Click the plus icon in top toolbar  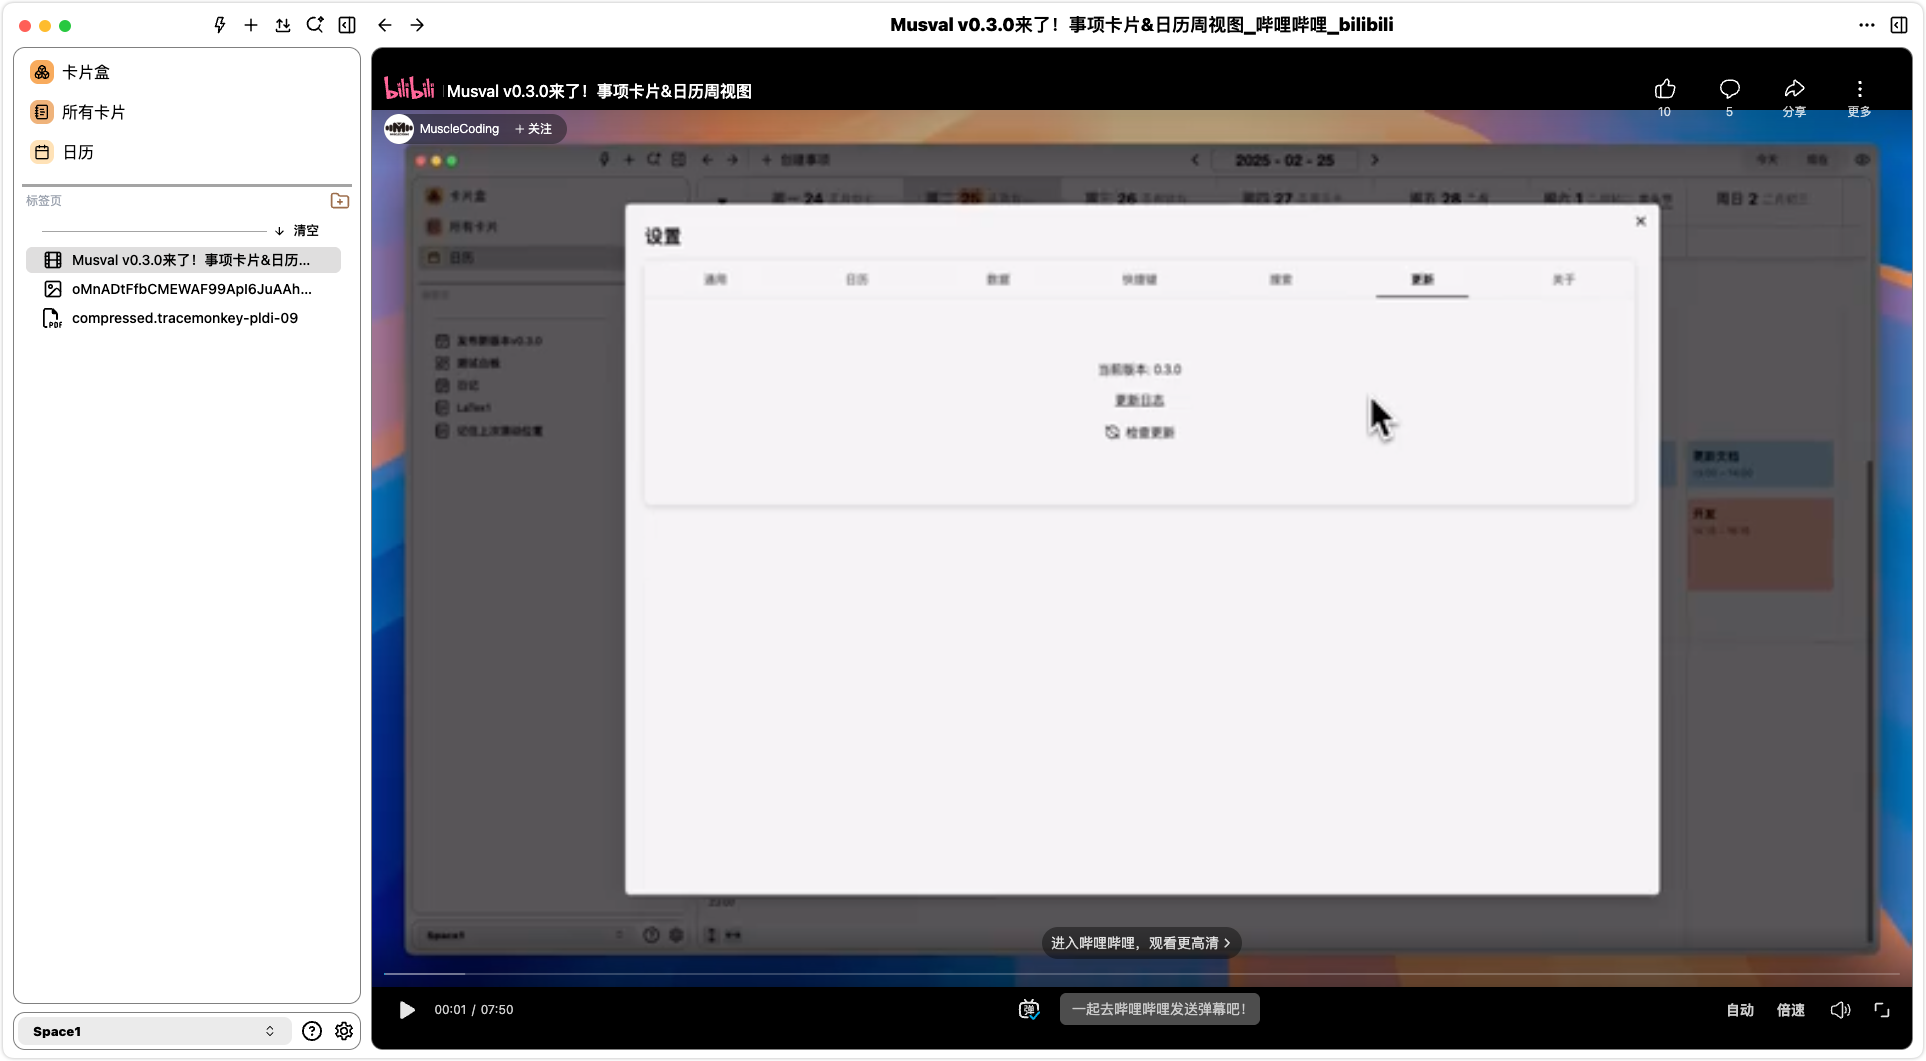(251, 25)
